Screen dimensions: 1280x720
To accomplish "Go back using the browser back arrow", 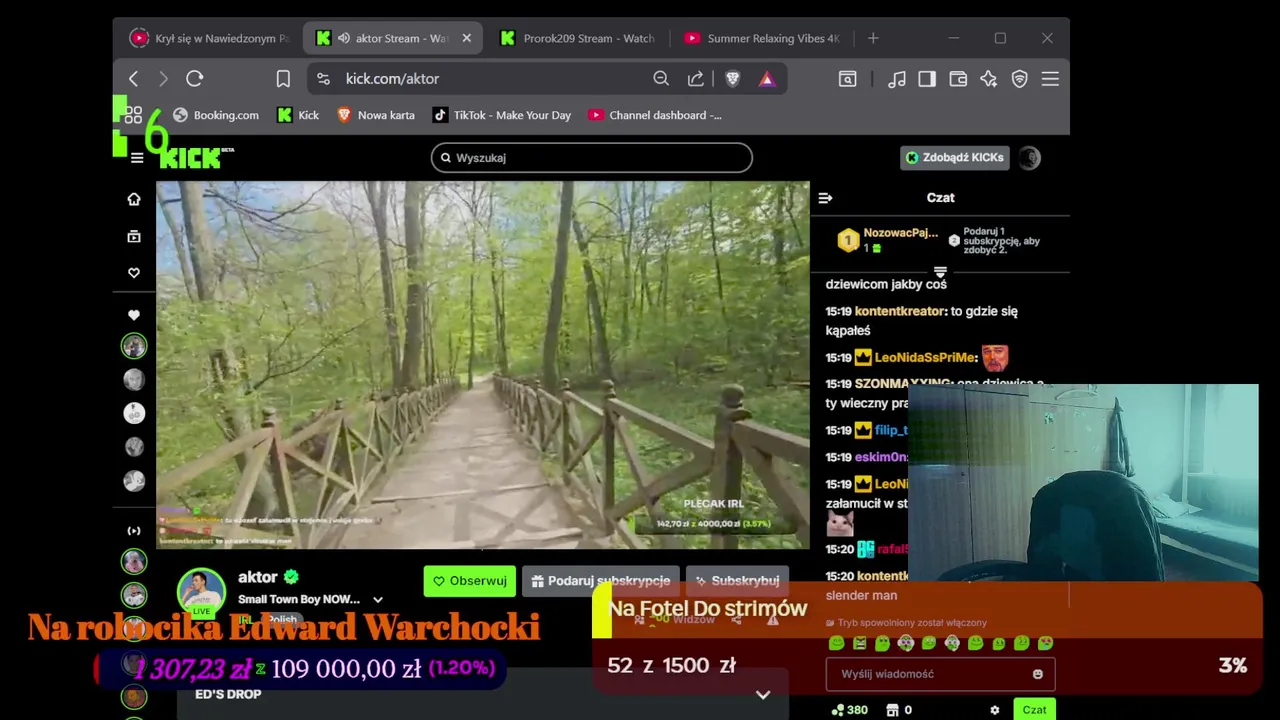I will pos(134,79).
